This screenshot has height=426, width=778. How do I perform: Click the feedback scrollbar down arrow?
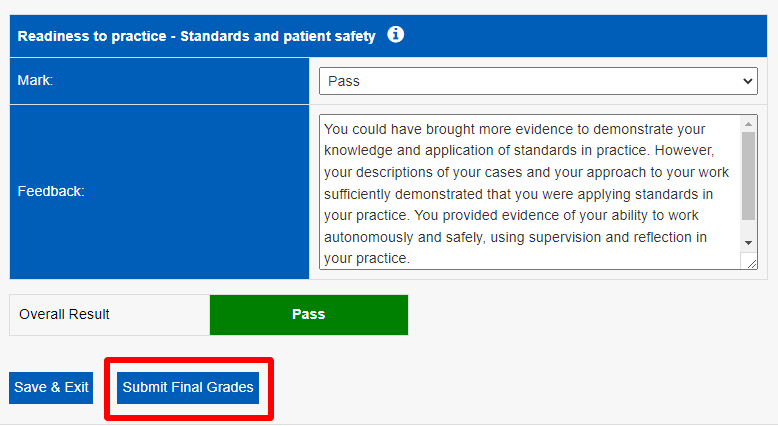[x=748, y=243]
